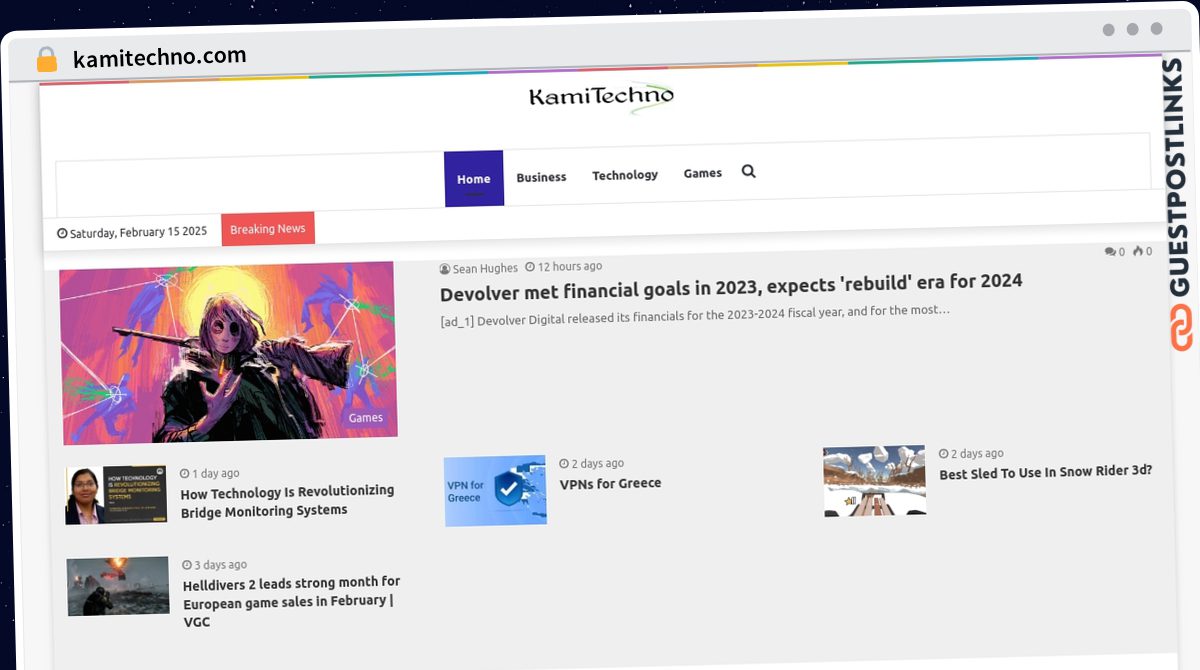
Task: Click the '12 hours ago' timestamp
Action: pyautogui.click(x=570, y=267)
